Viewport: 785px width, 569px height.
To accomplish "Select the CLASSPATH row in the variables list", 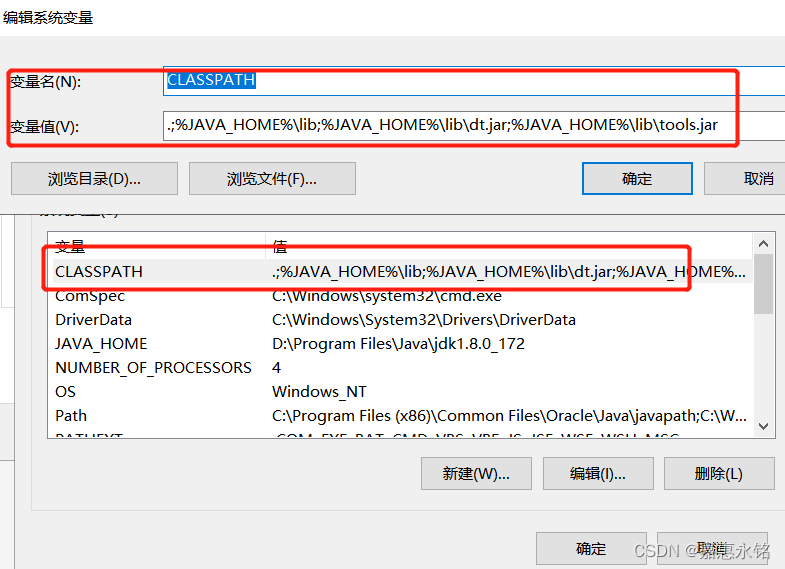I will coord(401,272).
